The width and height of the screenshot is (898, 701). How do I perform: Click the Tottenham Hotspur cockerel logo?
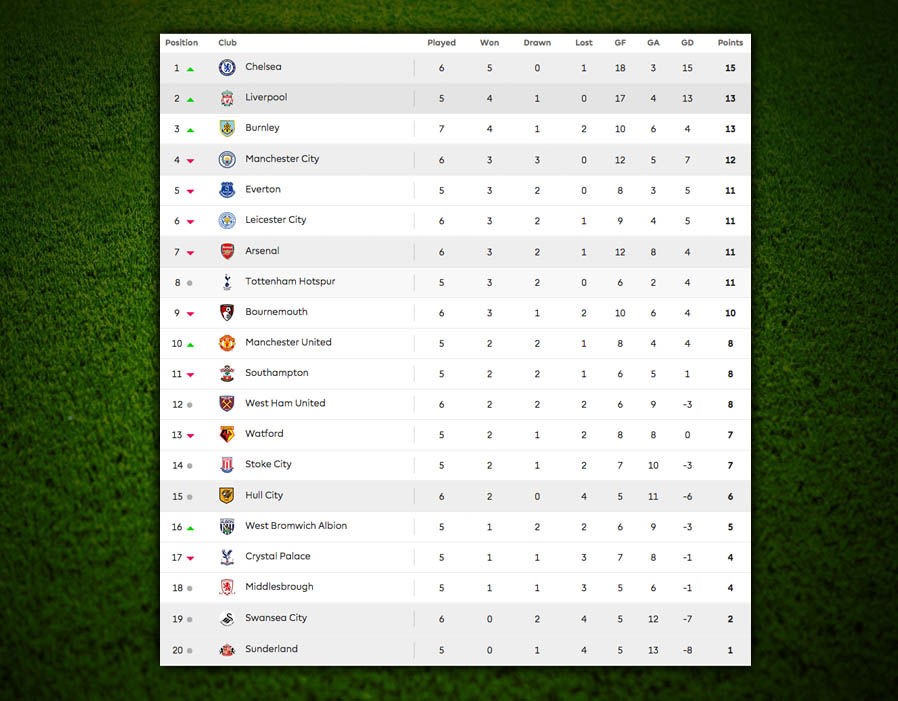[227, 282]
